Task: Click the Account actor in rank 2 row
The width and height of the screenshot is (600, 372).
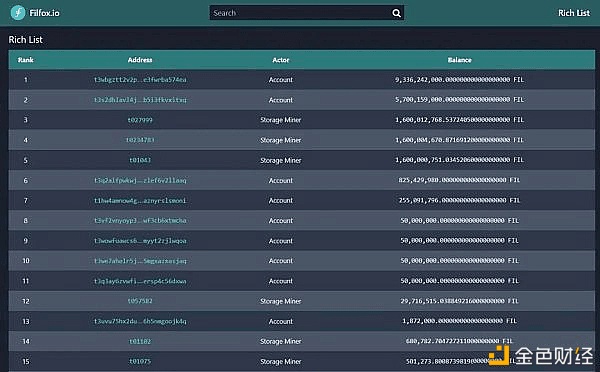Action: pos(281,100)
